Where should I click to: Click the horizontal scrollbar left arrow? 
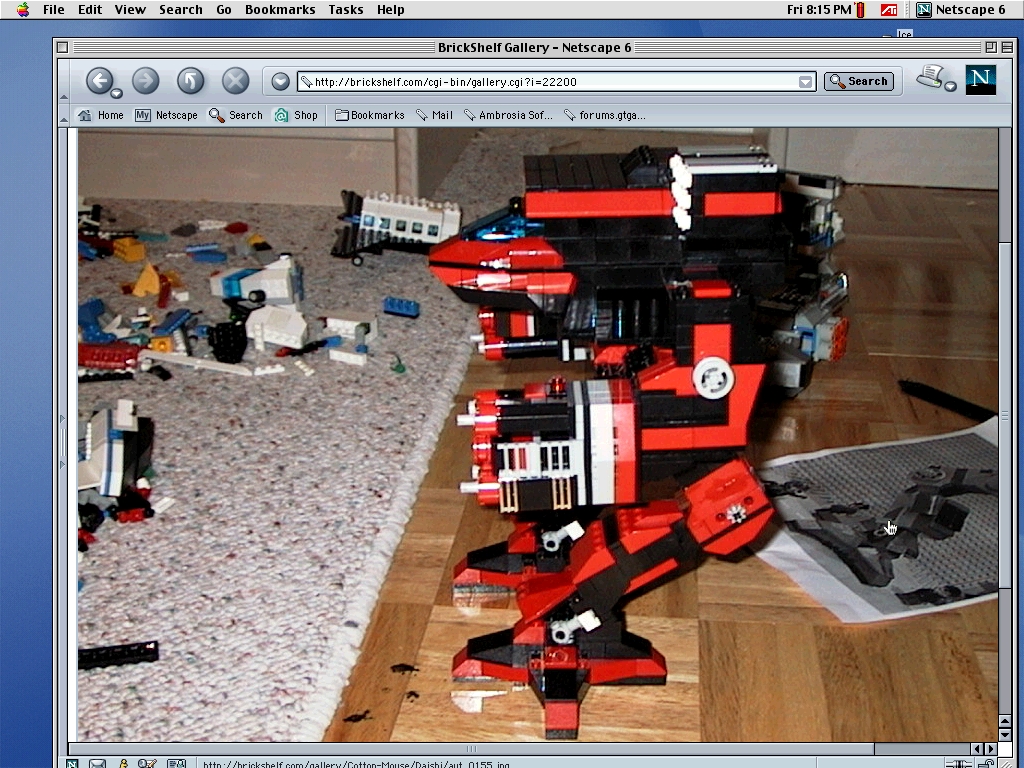pyautogui.click(x=977, y=748)
